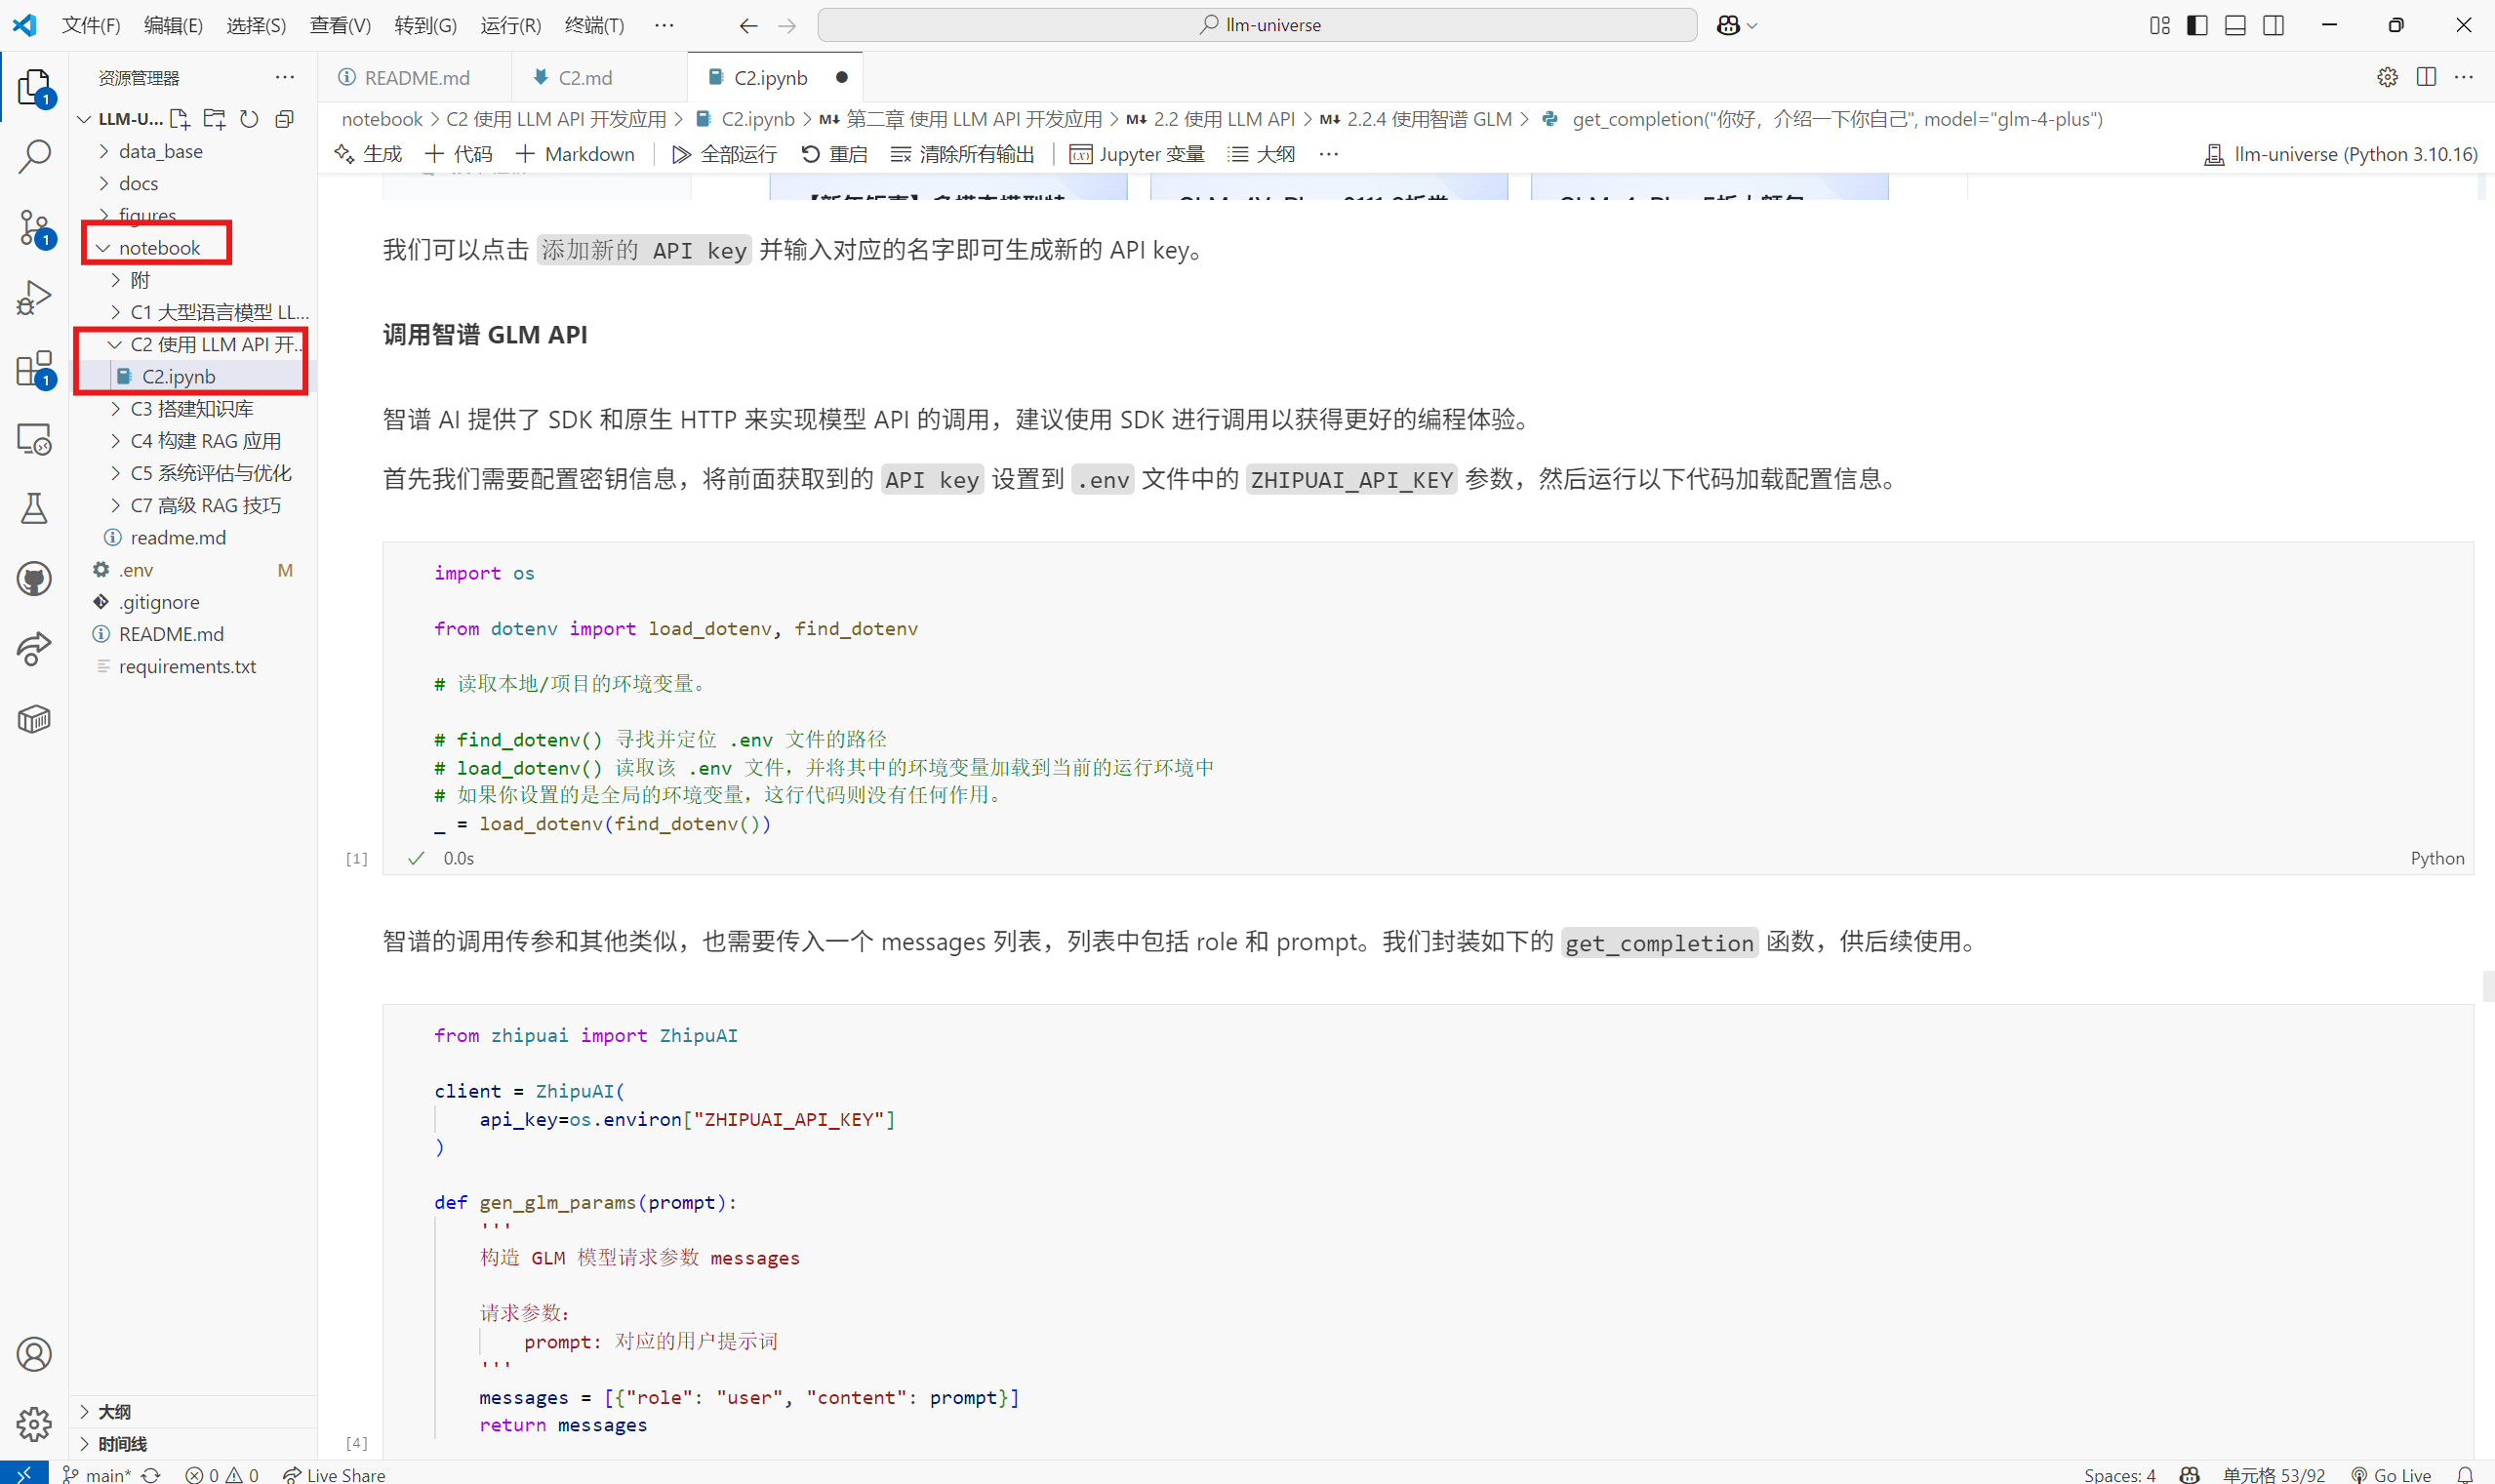
Task: Restart the notebook kernel with 重启
Action: 834,153
